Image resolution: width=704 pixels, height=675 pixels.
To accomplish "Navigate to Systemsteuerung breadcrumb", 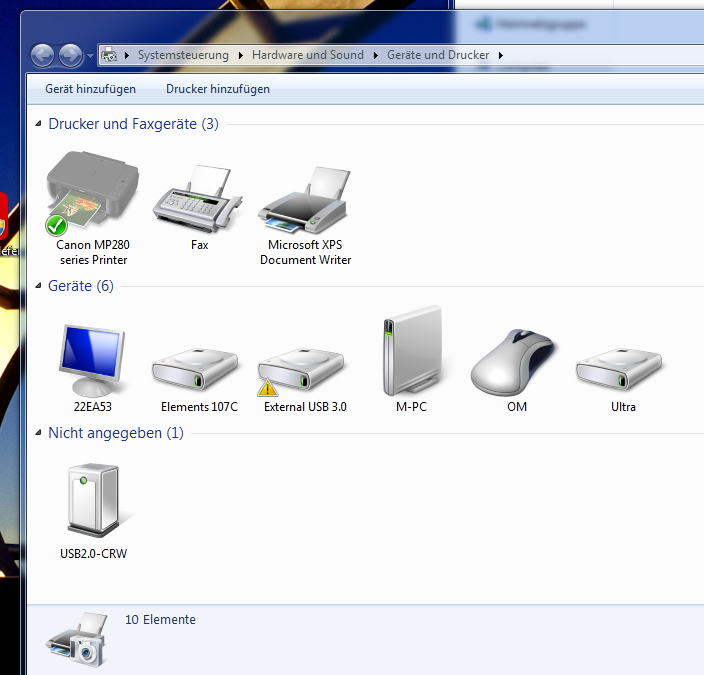I will tap(183, 55).
